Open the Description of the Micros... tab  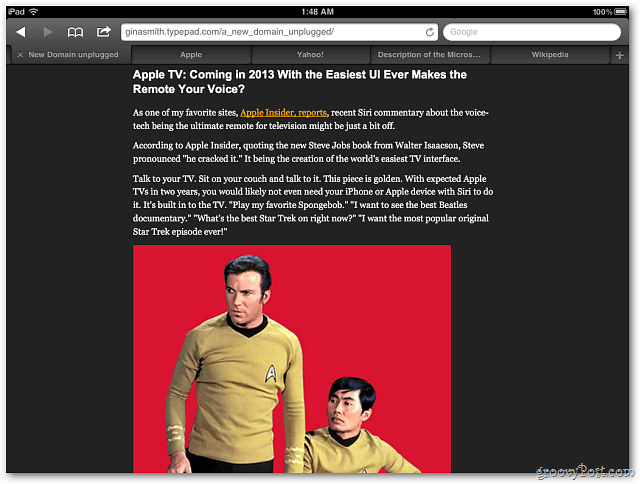[429, 55]
